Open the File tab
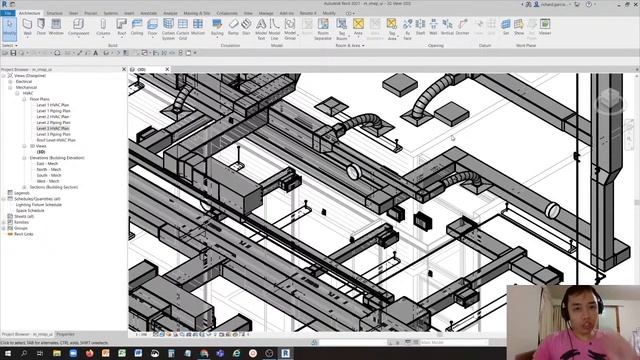Screen dimensions: 640x360 [8, 13]
